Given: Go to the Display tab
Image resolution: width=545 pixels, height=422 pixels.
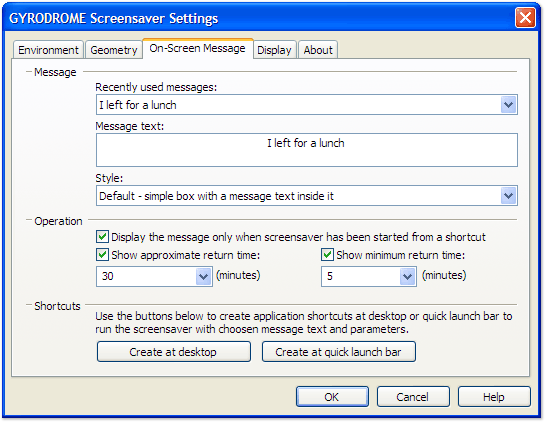Looking at the screenshot, I should (x=274, y=50).
